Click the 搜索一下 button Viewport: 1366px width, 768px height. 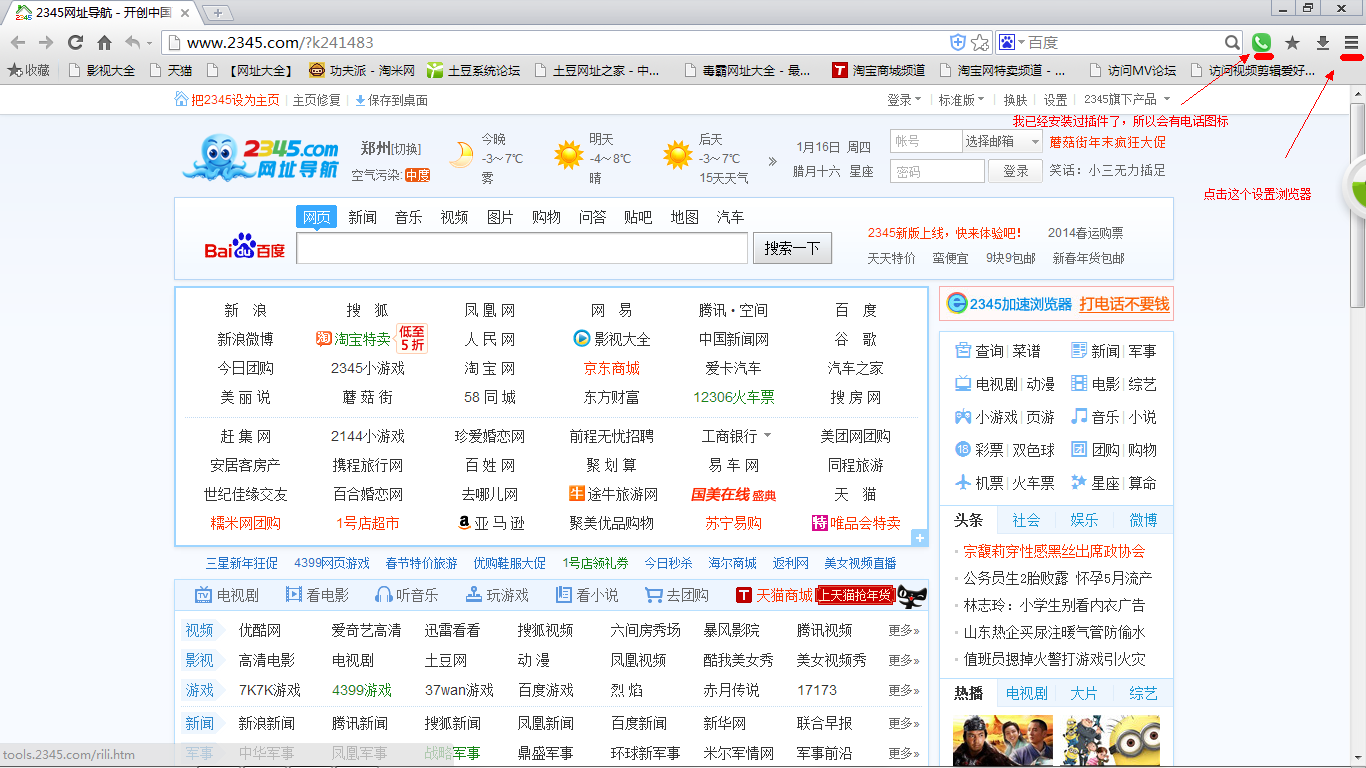click(792, 248)
